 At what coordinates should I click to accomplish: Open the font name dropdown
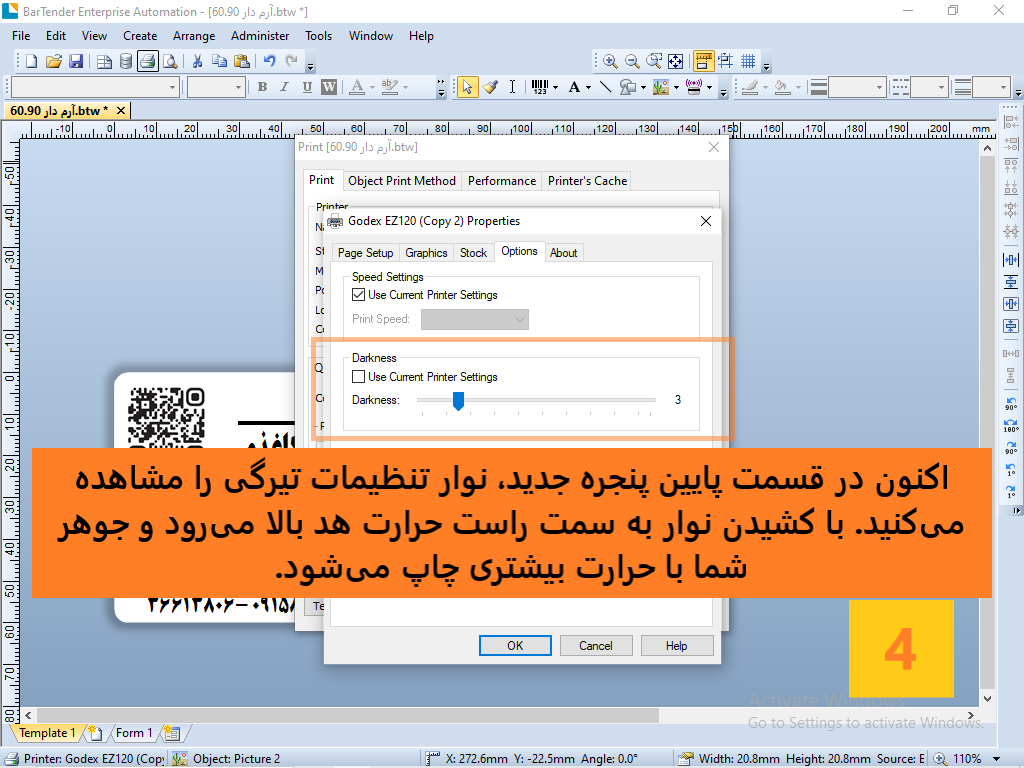coord(95,87)
